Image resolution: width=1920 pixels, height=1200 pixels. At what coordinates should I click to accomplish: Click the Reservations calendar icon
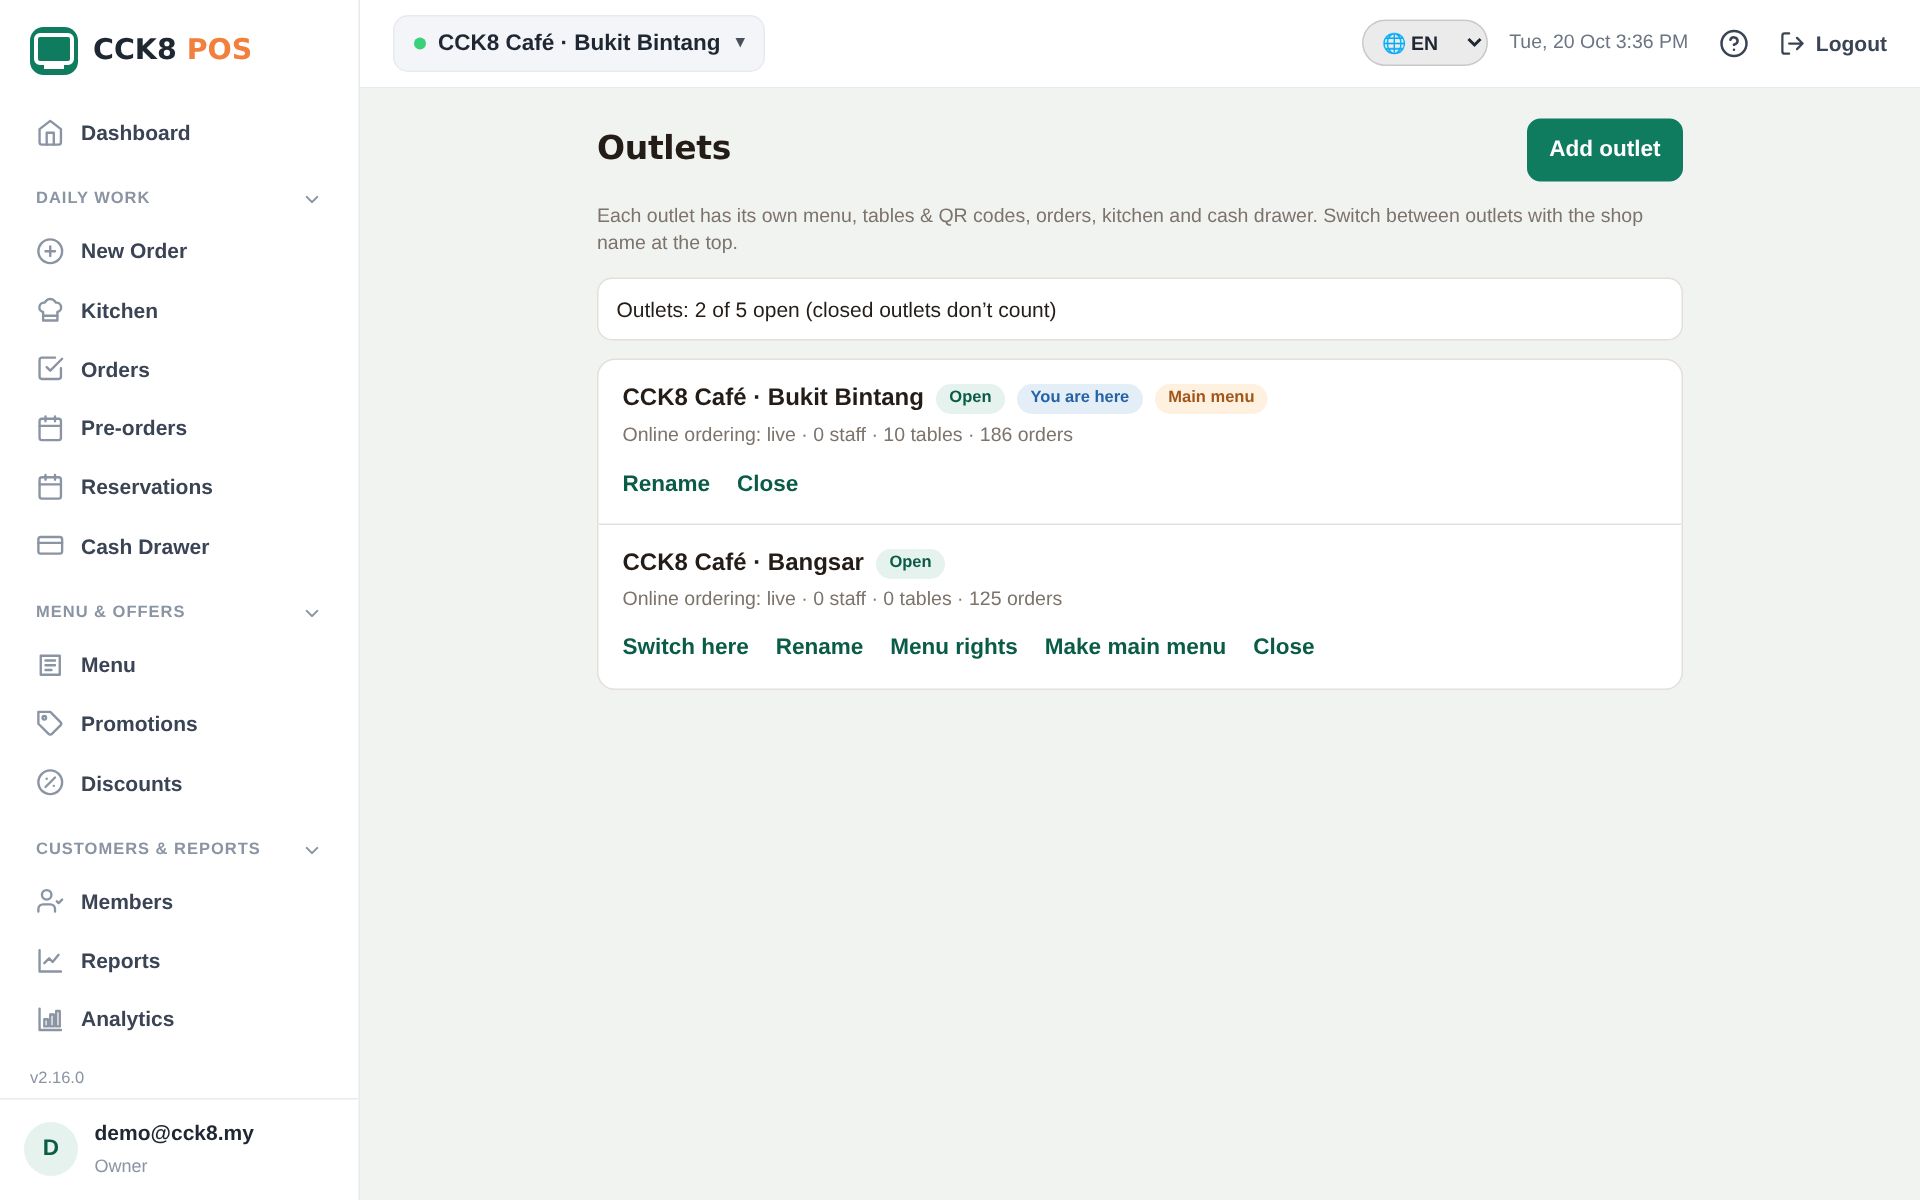pos(50,487)
